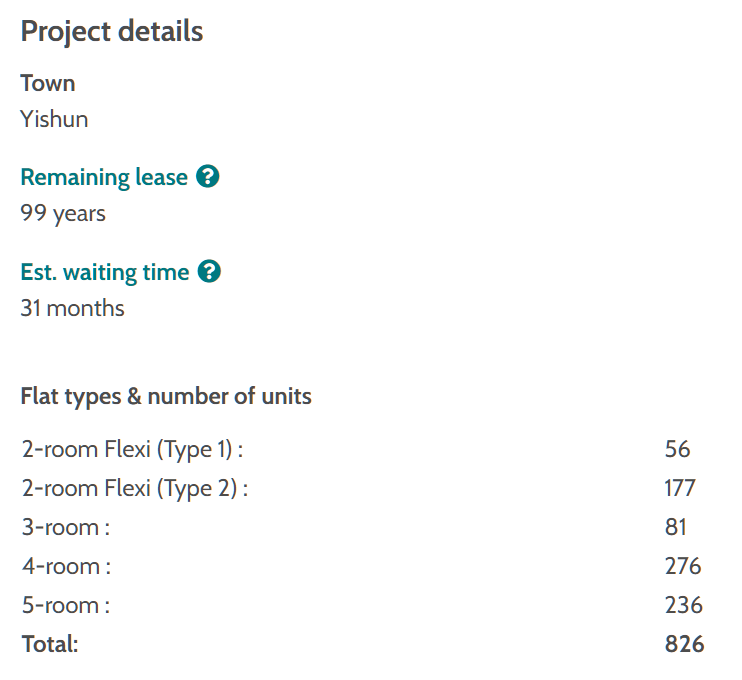Click the 276 units count for 4-room

point(683,566)
